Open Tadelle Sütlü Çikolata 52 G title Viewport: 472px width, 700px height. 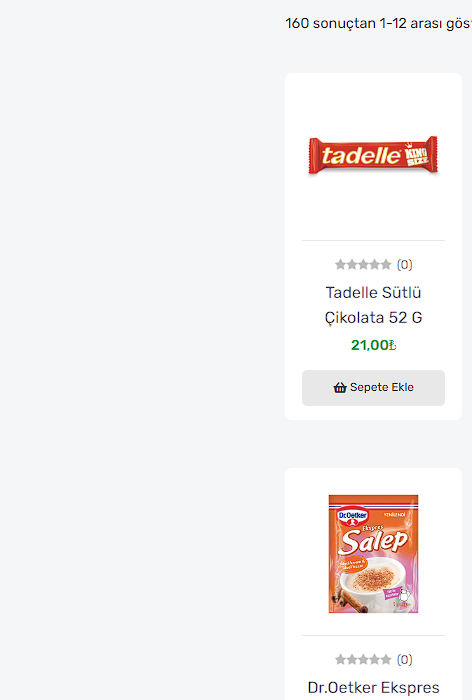coord(373,305)
